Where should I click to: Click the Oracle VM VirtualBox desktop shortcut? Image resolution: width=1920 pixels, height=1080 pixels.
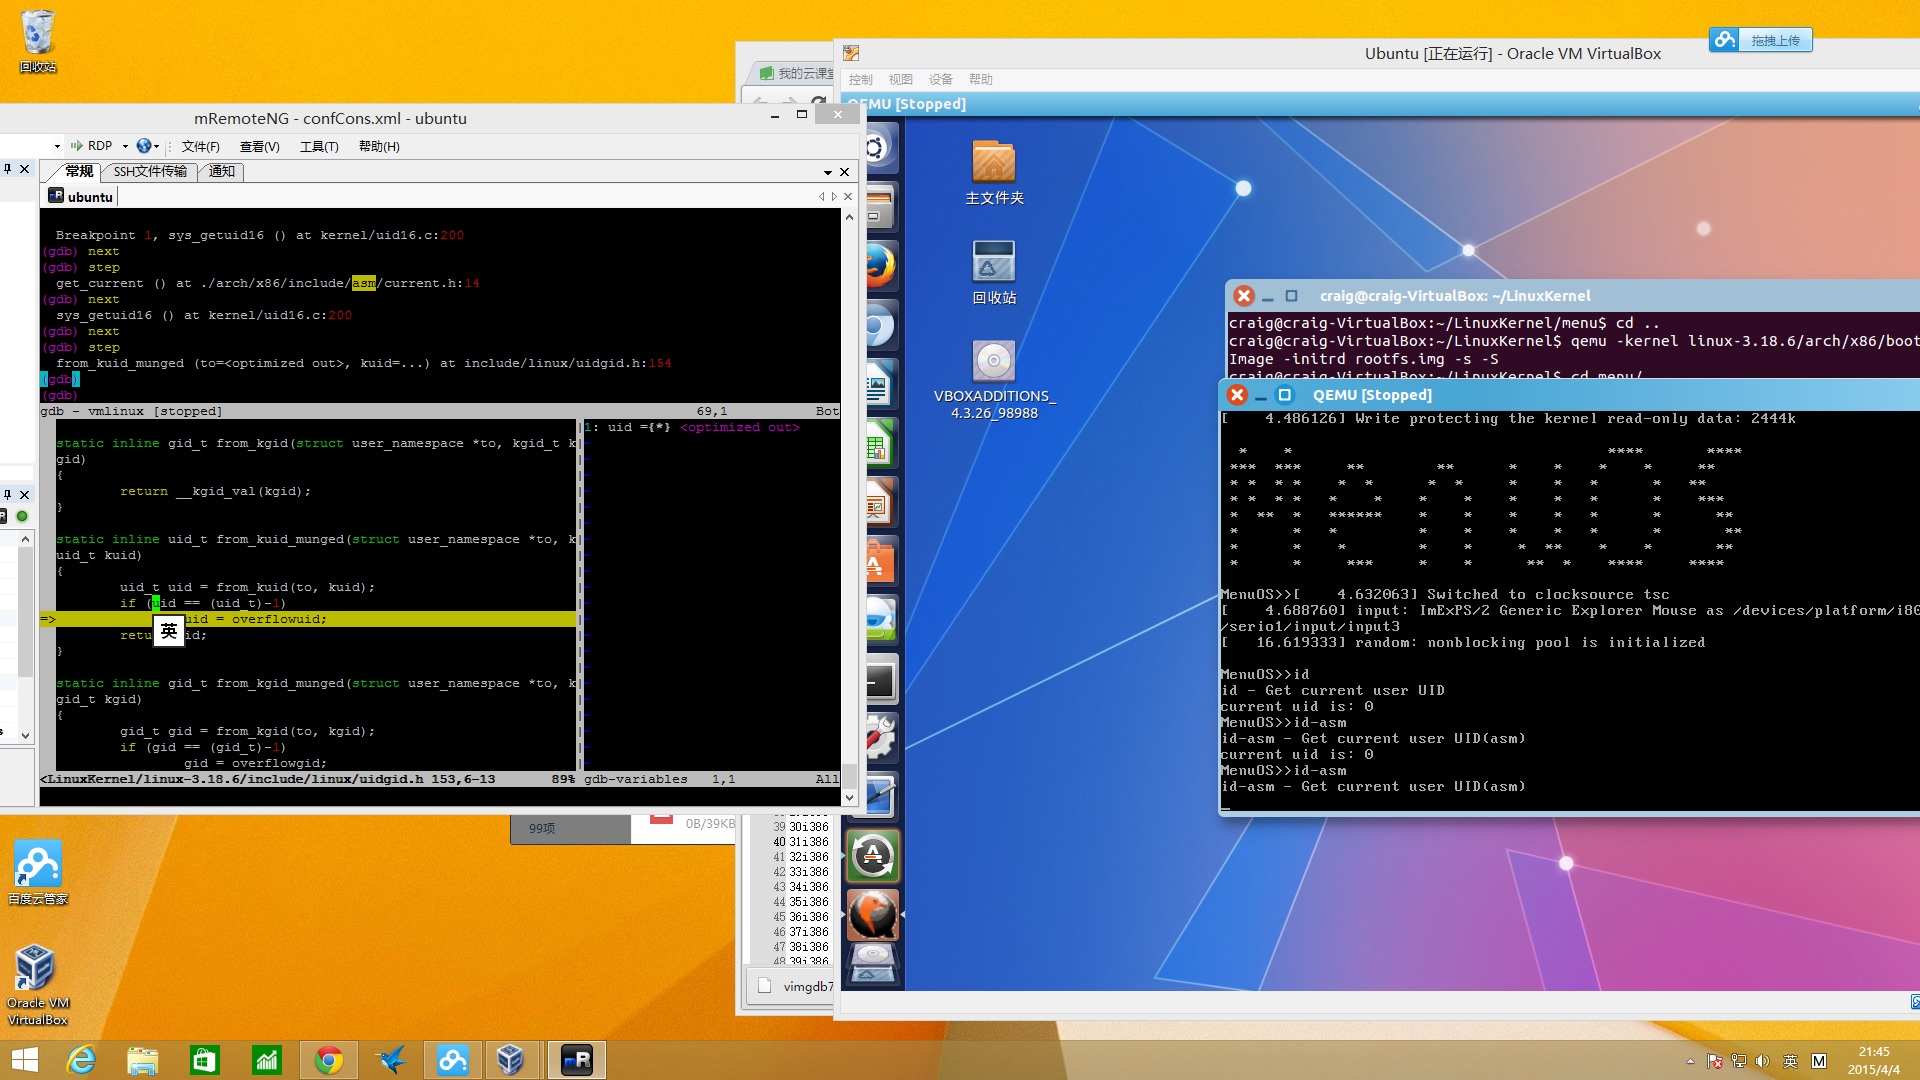37,985
